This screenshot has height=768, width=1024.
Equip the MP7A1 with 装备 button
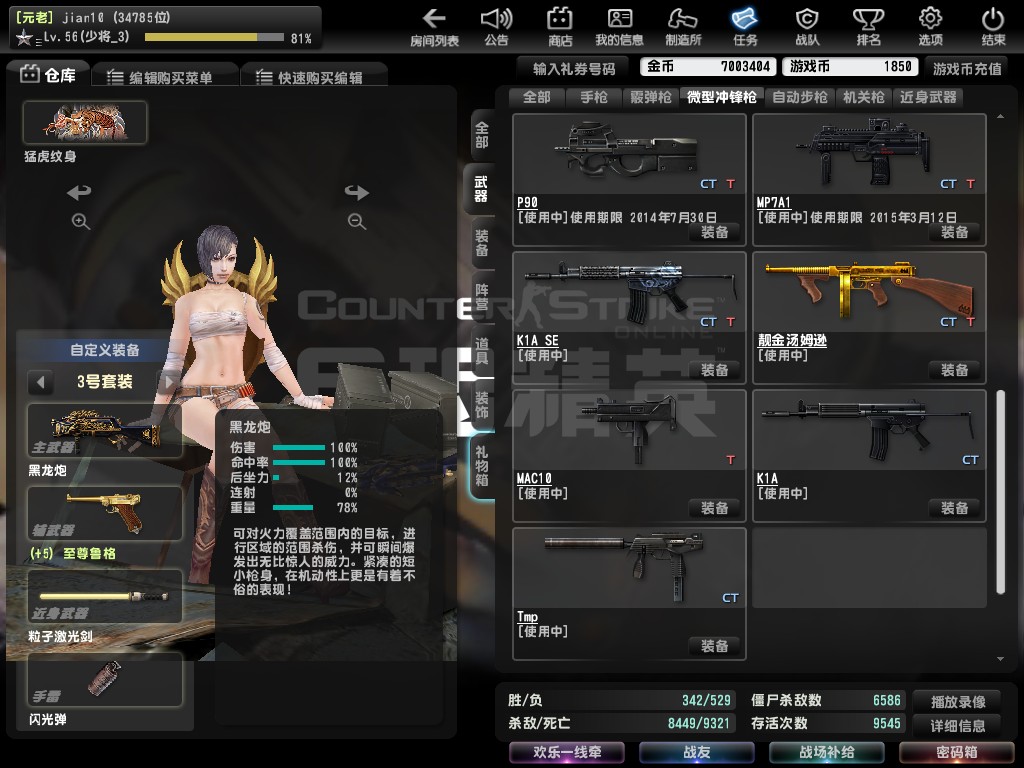click(954, 232)
